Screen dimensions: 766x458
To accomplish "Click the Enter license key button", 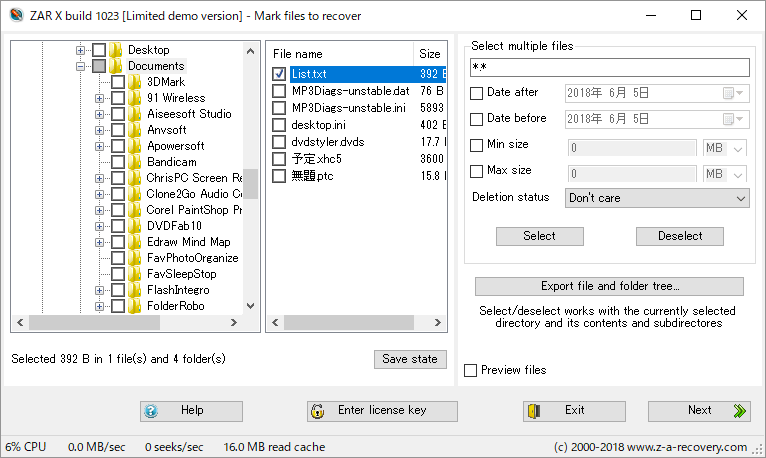I will pyautogui.click(x=382, y=411).
